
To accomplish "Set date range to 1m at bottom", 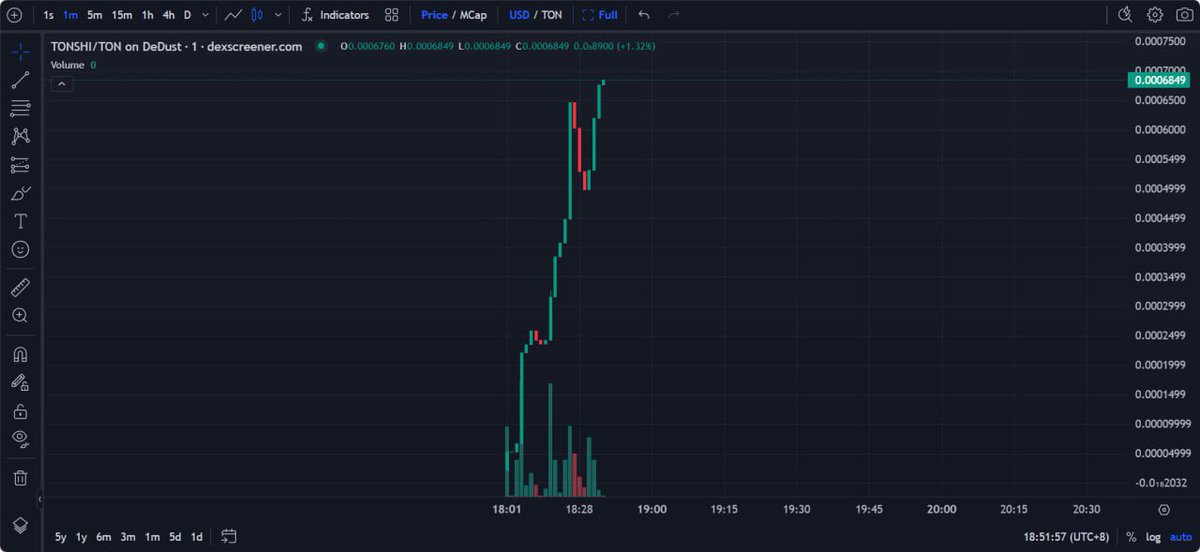I will 152,537.
